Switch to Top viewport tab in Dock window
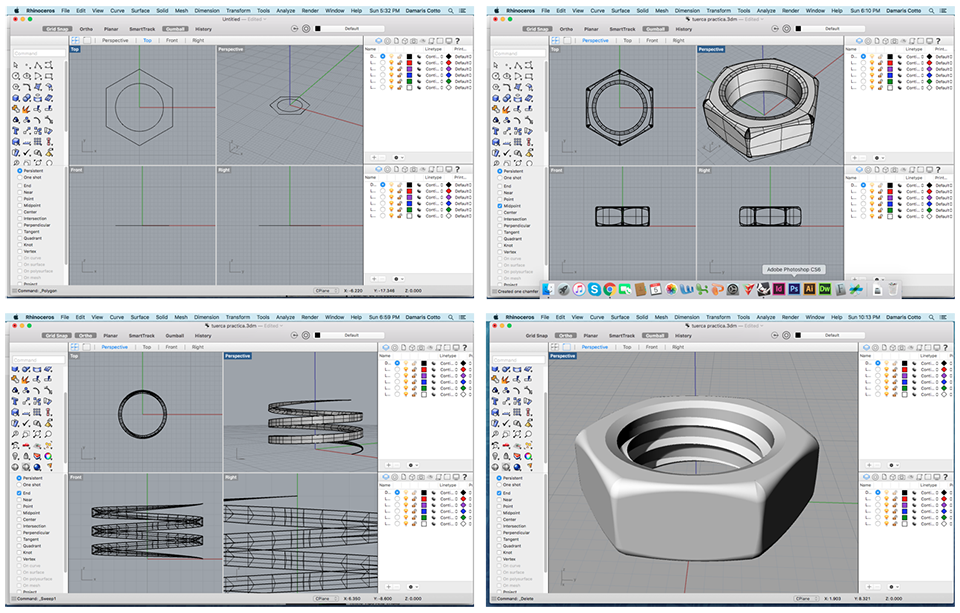The image size is (960, 613). click(x=628, y=40)
